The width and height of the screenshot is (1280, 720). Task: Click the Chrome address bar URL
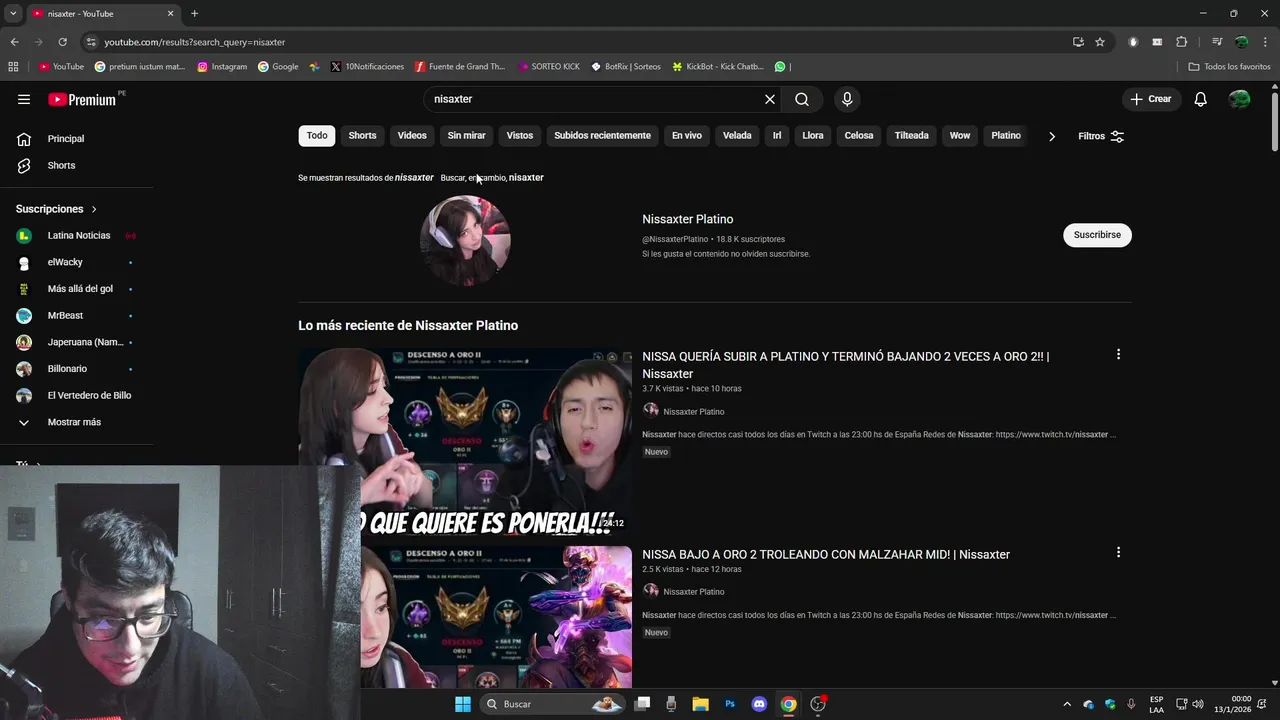tap(195, 42)
